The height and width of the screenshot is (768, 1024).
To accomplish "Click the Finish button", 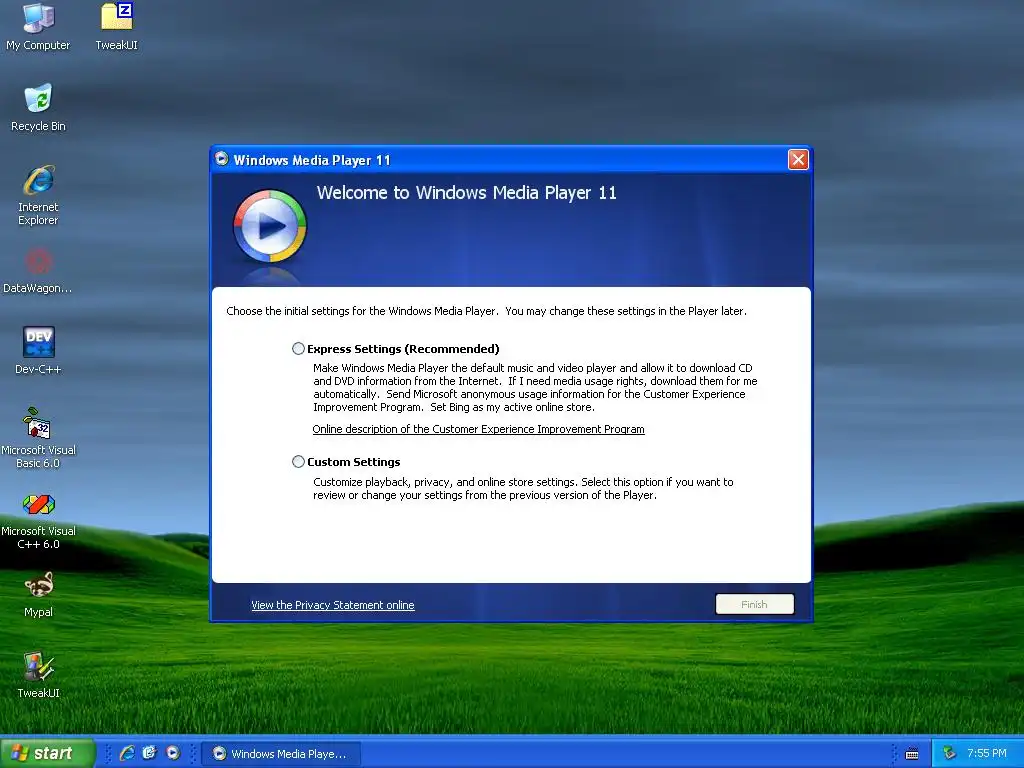I will click(x=754, y=604).
